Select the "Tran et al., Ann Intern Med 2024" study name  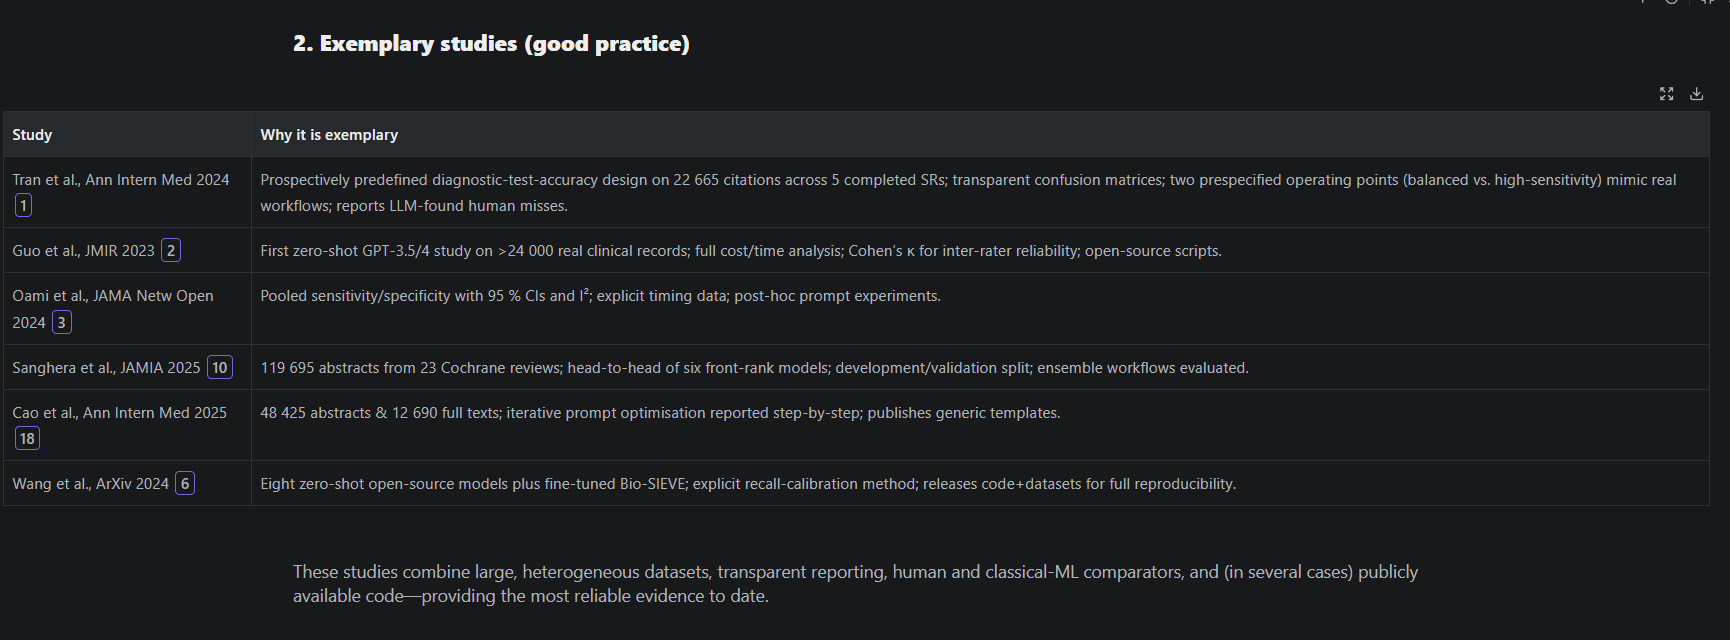[121, 180]
